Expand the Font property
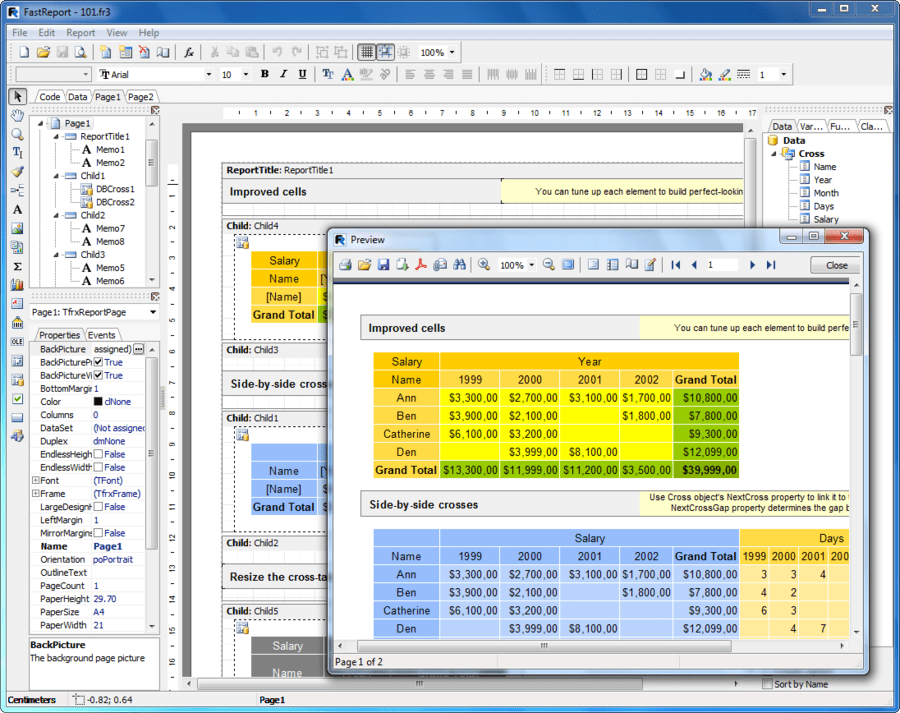 (x=35, y=480)
